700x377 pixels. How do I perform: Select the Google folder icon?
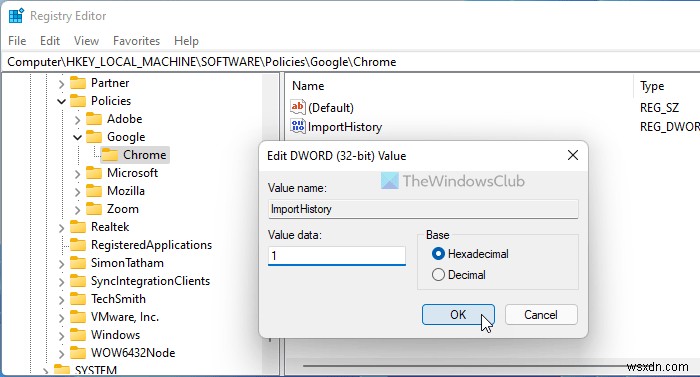pyautogui.click(x=94, y=137)
